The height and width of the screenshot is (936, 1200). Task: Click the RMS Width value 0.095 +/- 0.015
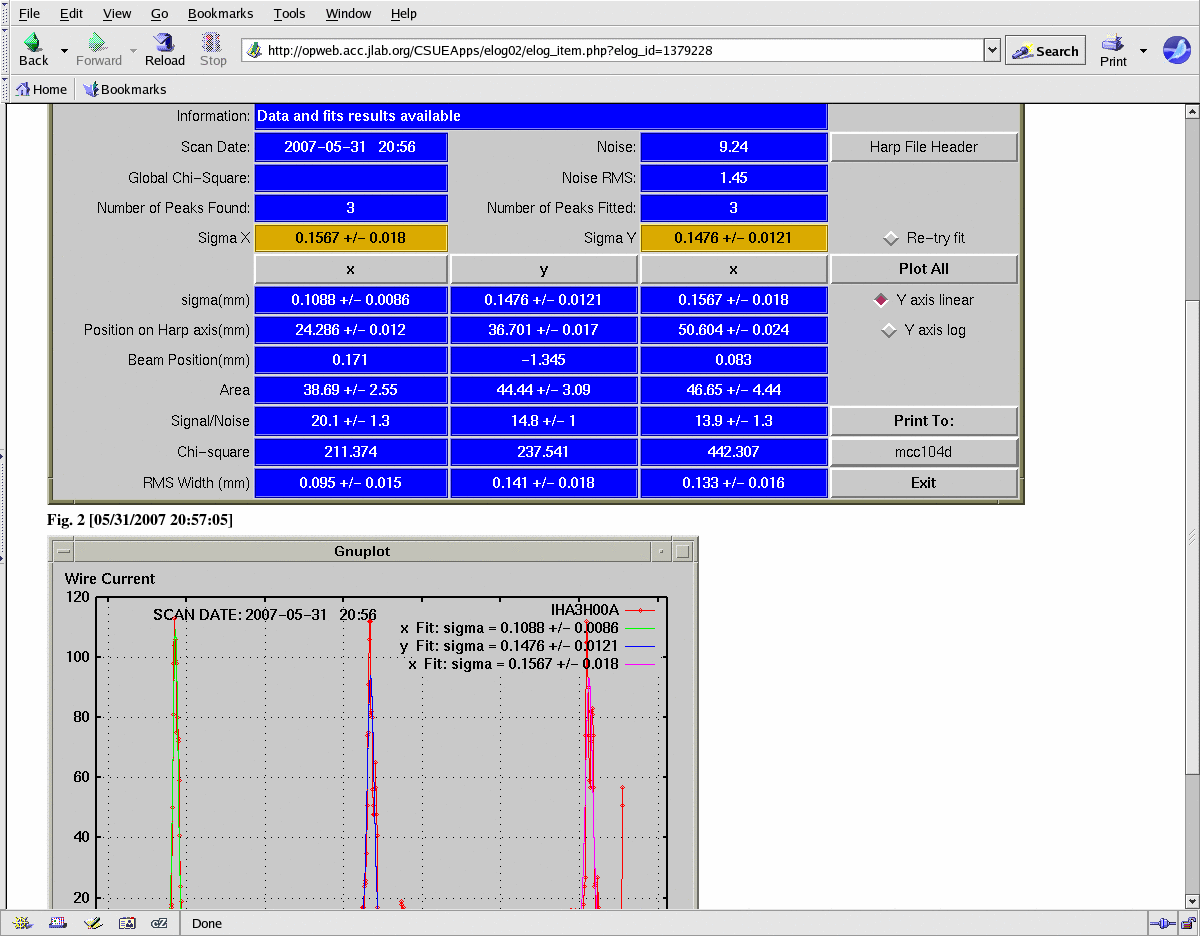[351, 483]
